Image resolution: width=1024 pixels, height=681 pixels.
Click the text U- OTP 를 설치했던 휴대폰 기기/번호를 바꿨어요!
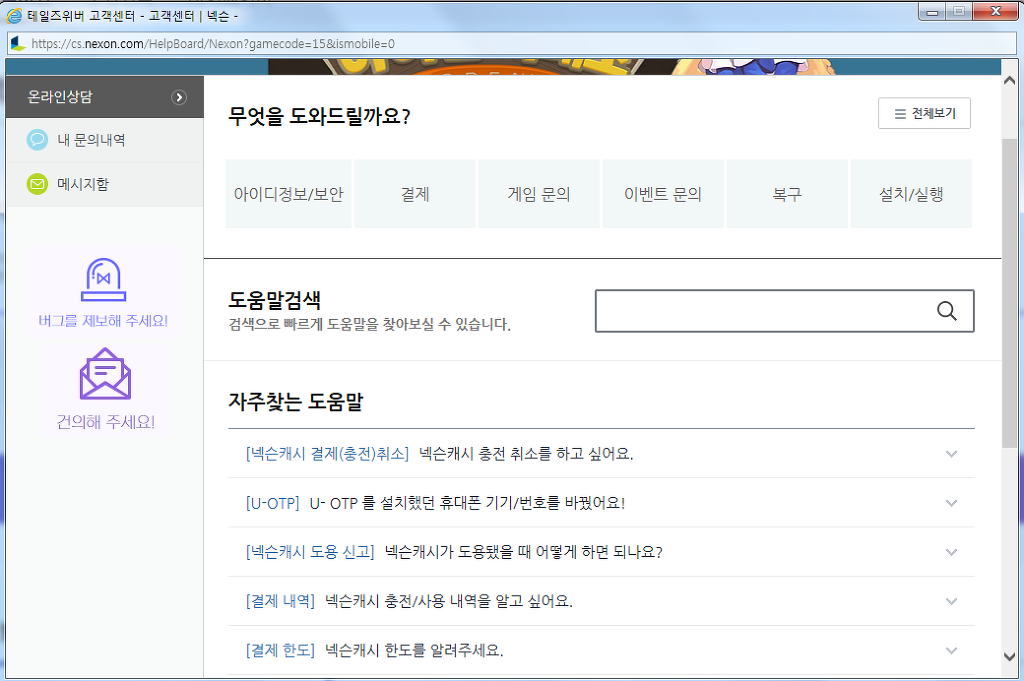(x=467, y=503)
